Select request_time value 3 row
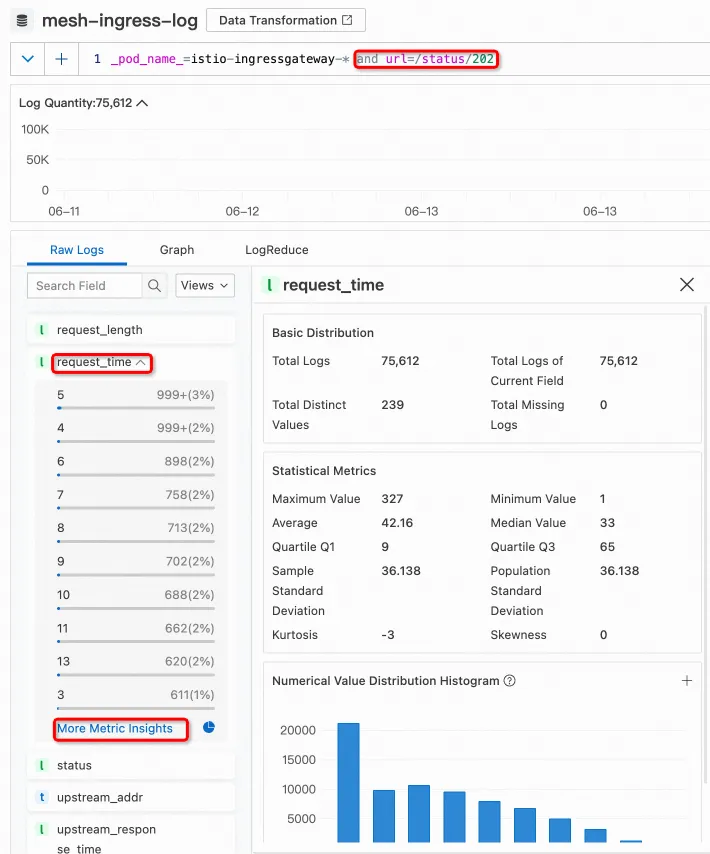This screenshot has width=710, height=854. [x=136, y=698]
